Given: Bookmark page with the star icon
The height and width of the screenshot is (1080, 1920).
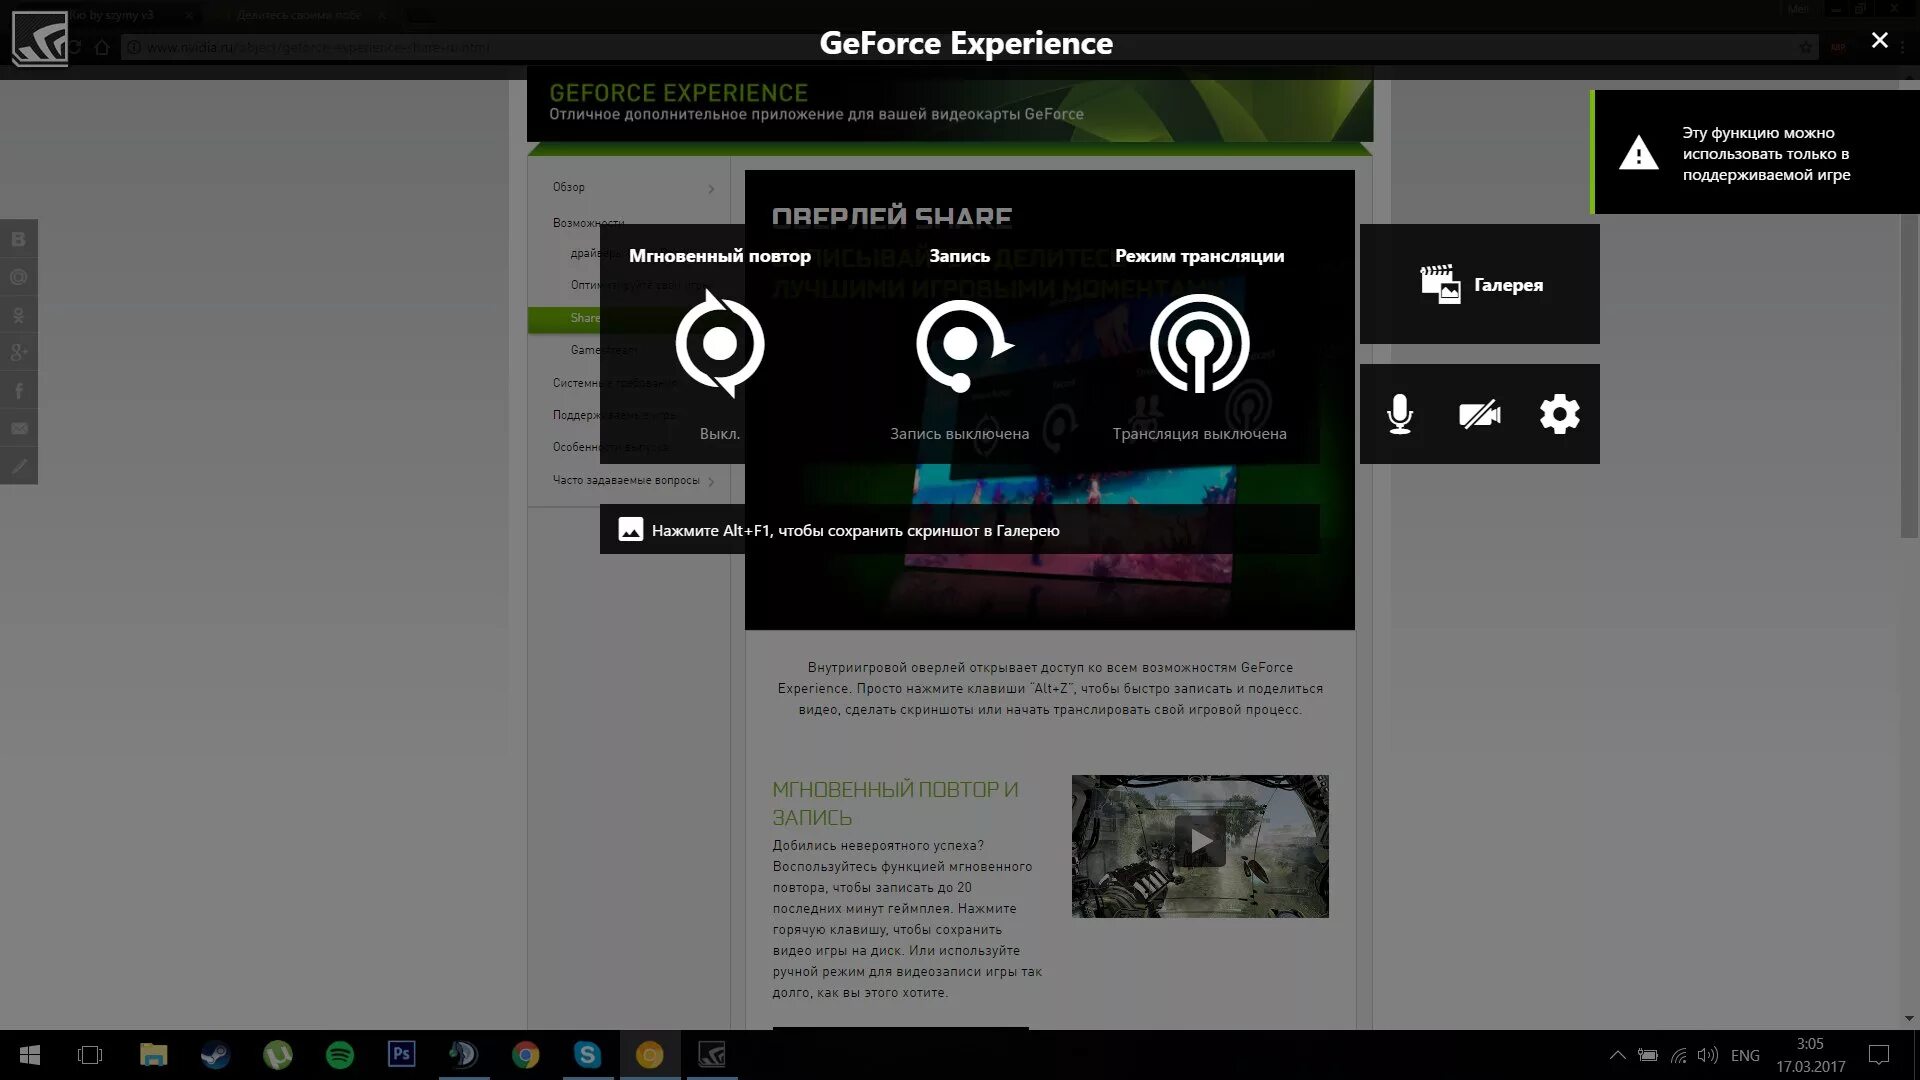Looking at the screenshot, I should tap(1805, 47).
